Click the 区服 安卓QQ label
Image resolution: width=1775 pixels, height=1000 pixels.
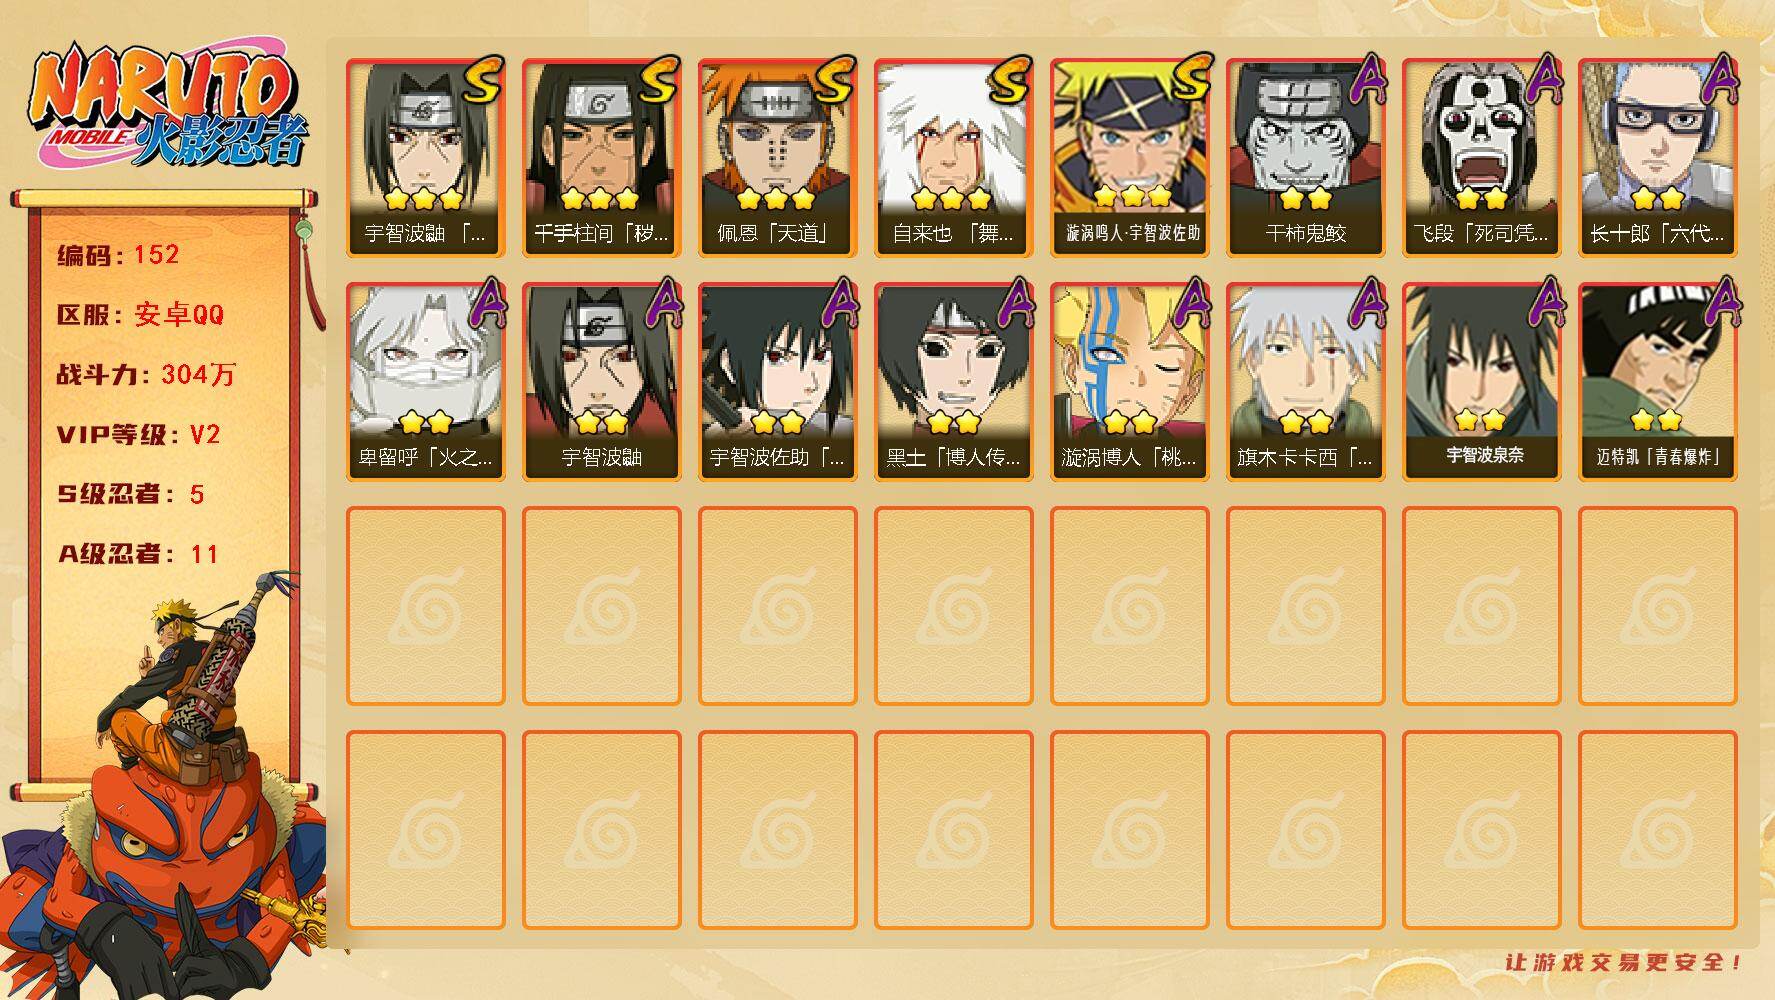click(140, 315)
